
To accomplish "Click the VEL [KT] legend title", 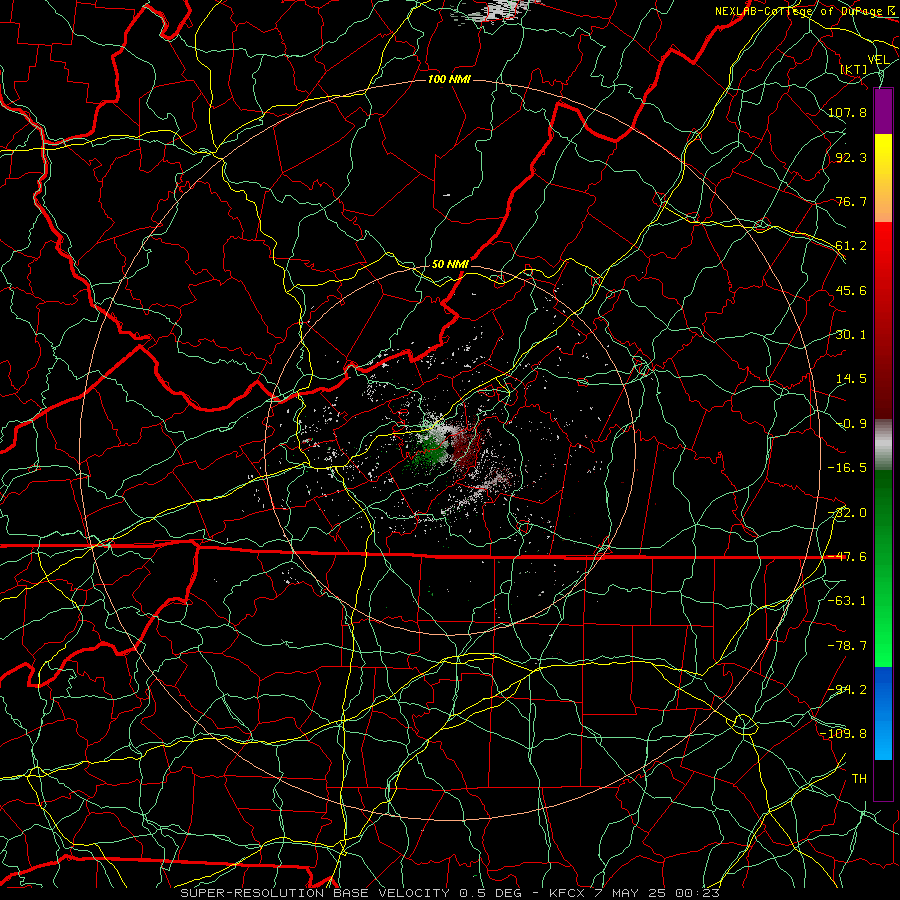I will pos(864,64).
